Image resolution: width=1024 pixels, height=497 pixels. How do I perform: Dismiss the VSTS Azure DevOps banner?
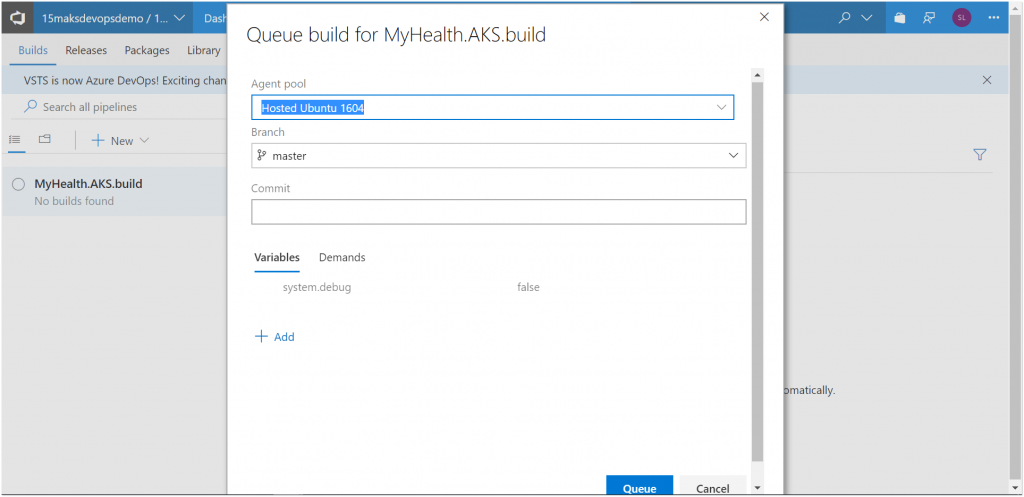pos(987,80)
